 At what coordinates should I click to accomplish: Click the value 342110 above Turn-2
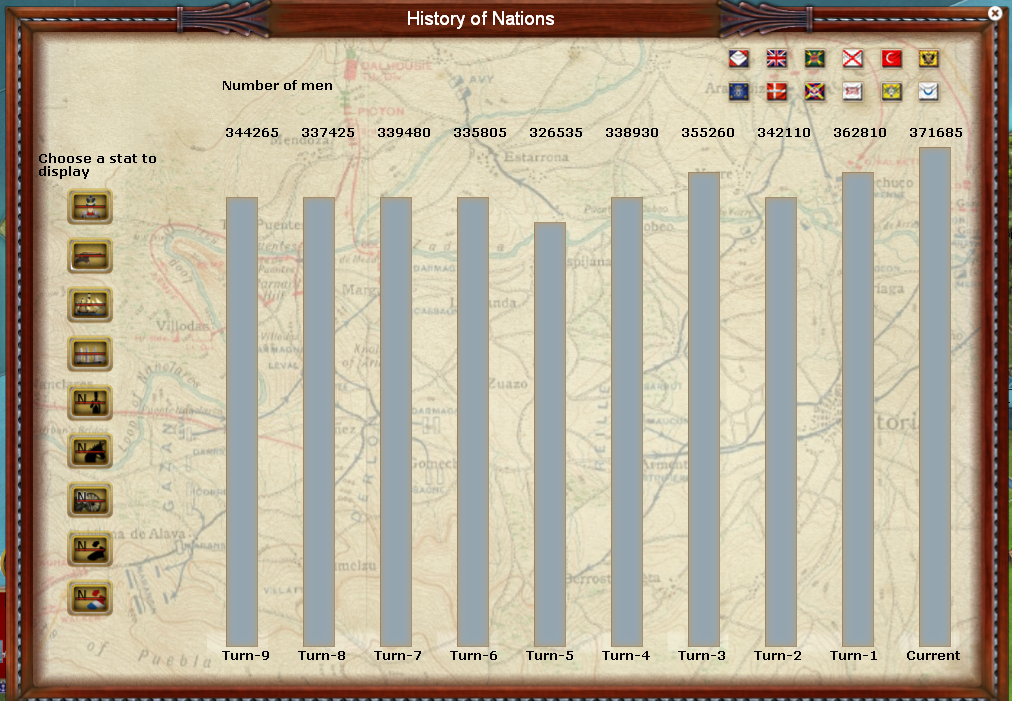click(x=784, y=133)
